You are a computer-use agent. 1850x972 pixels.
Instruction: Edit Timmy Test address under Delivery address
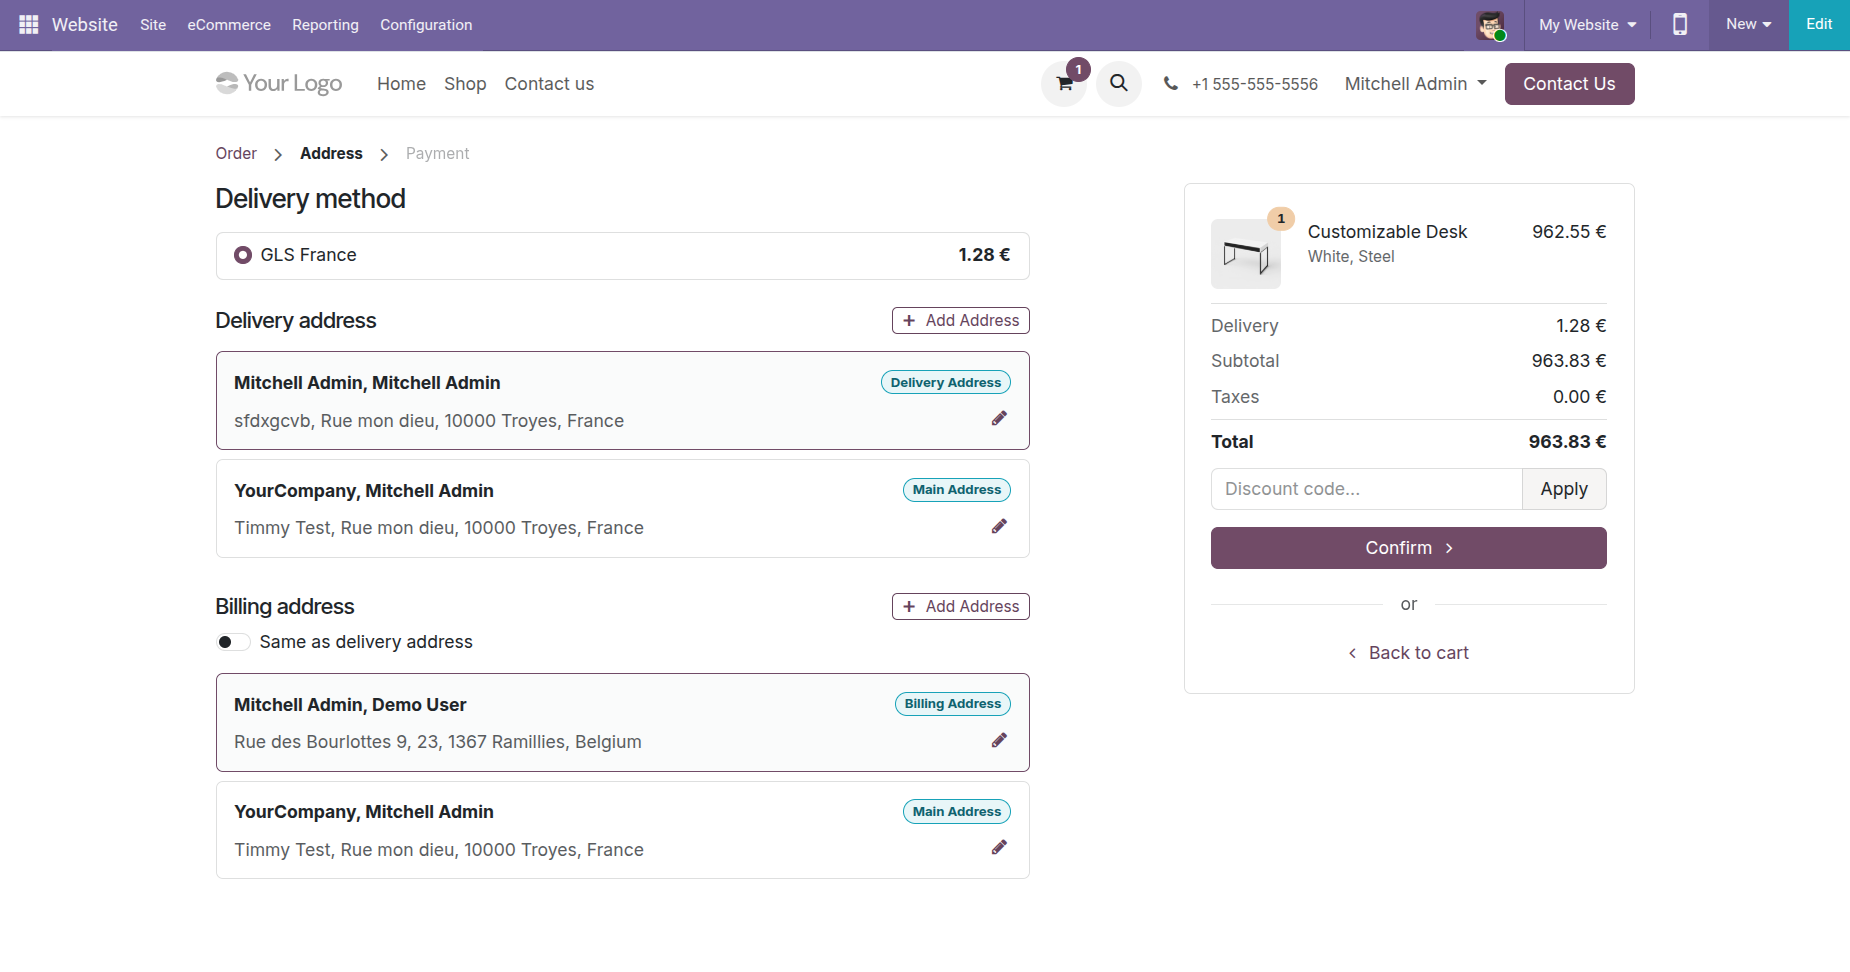pos(999,527)
